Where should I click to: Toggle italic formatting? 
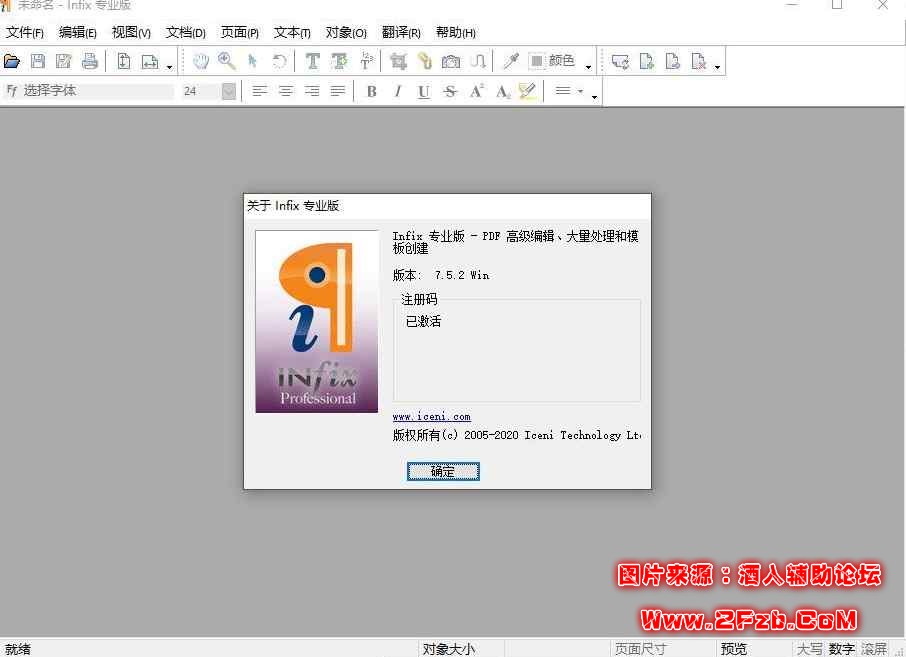click(x=397, y=92)
